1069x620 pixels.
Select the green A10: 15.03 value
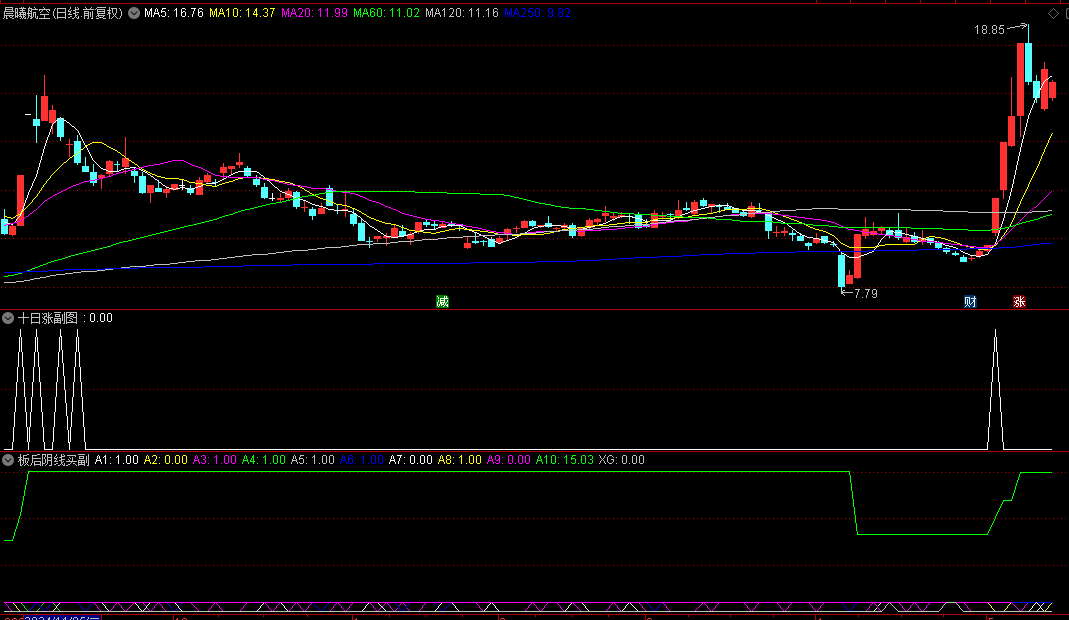point(564,460)
